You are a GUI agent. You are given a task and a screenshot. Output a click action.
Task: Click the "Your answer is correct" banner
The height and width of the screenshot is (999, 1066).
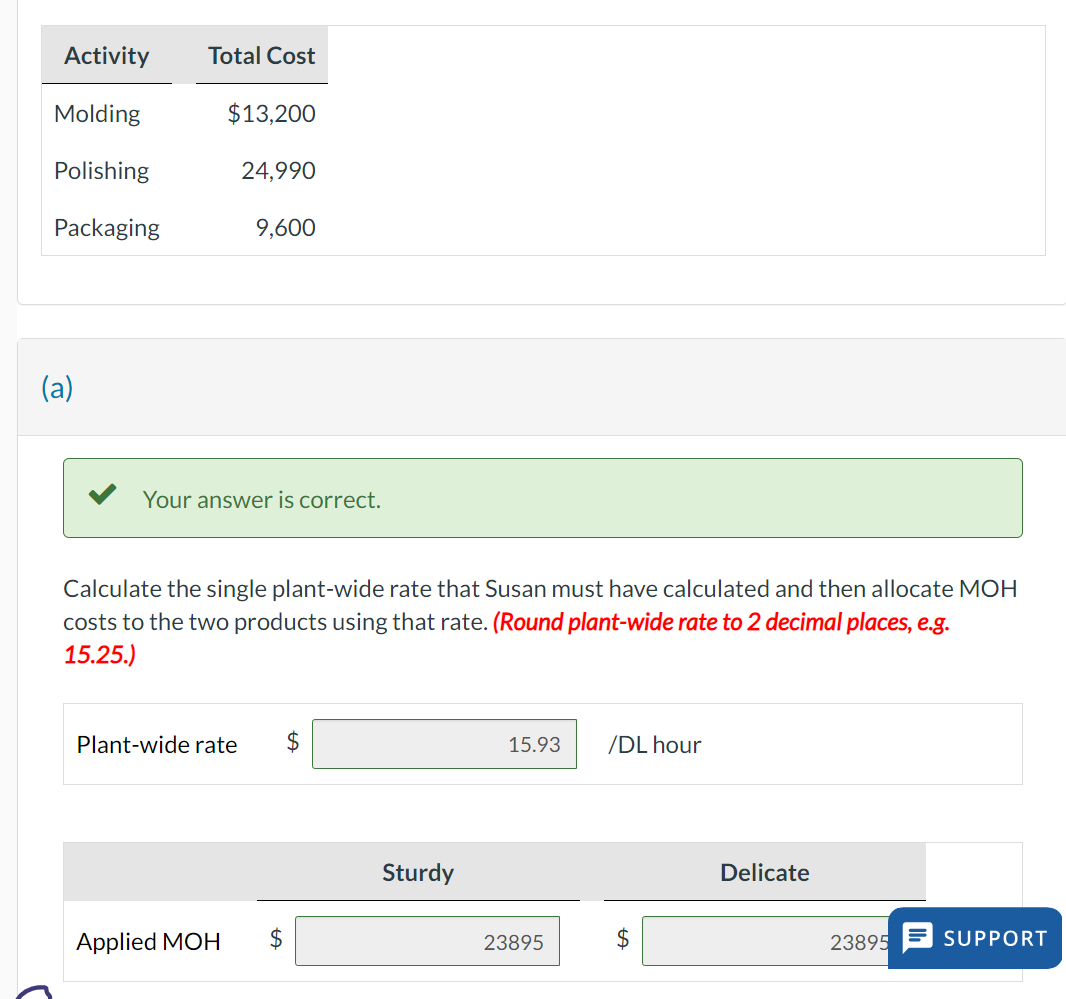542,498
